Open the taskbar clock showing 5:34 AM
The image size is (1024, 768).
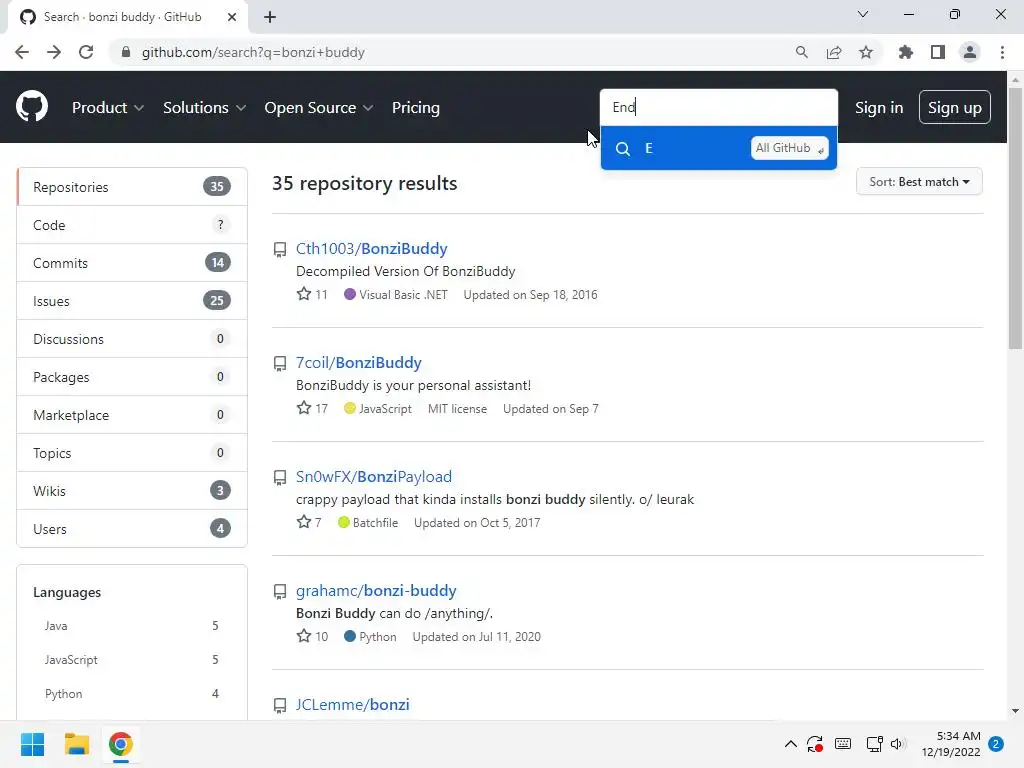951,744
